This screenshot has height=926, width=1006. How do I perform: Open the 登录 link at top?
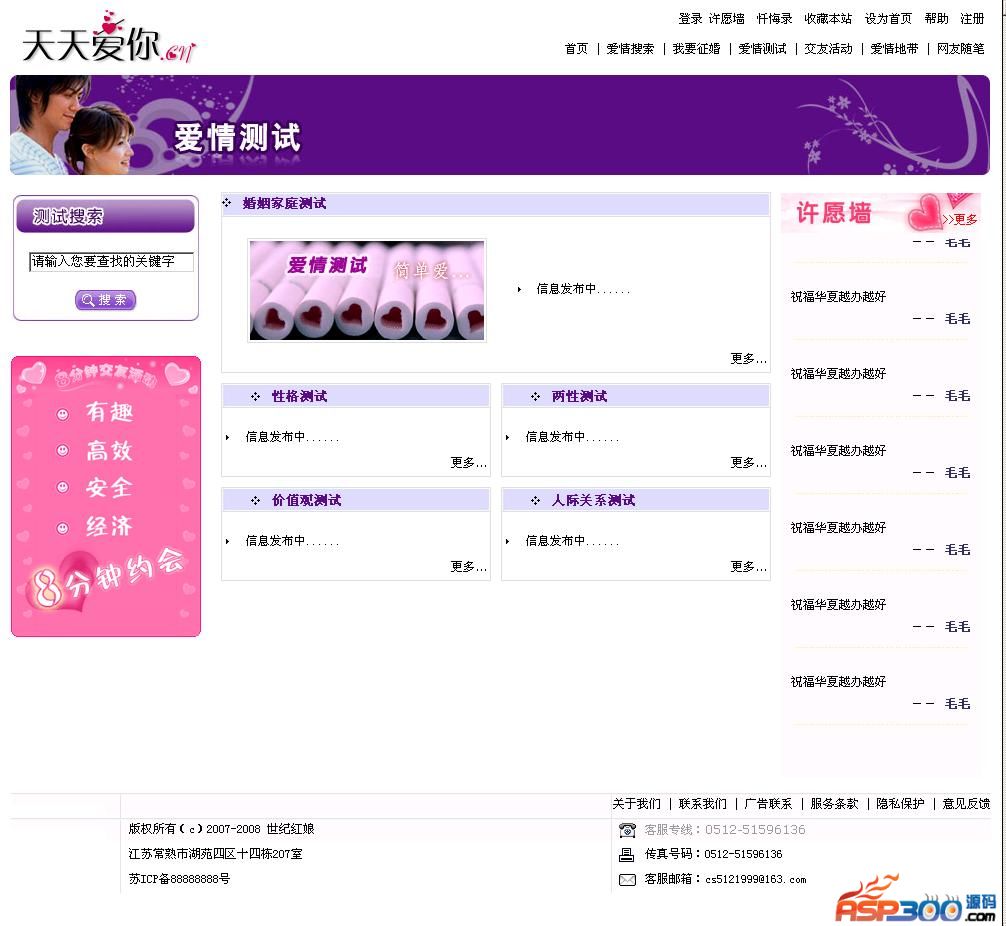[x=690, y=19]
